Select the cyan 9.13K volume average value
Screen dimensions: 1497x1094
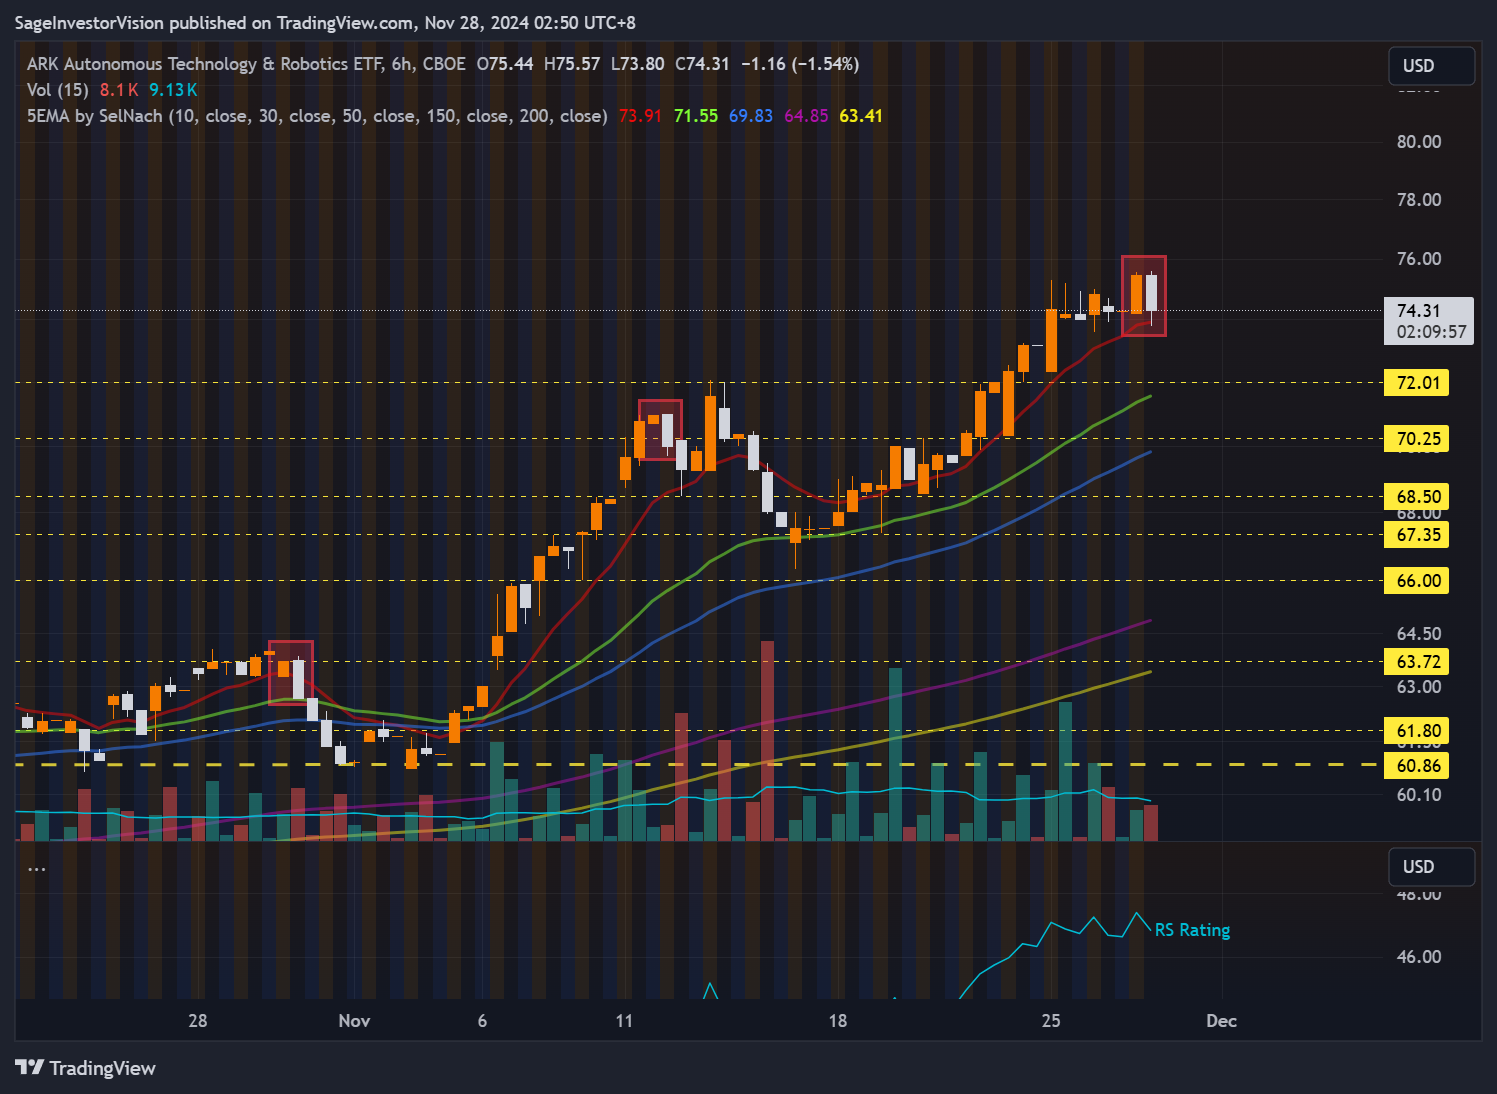pyautogui.click(x=173, y=90)
